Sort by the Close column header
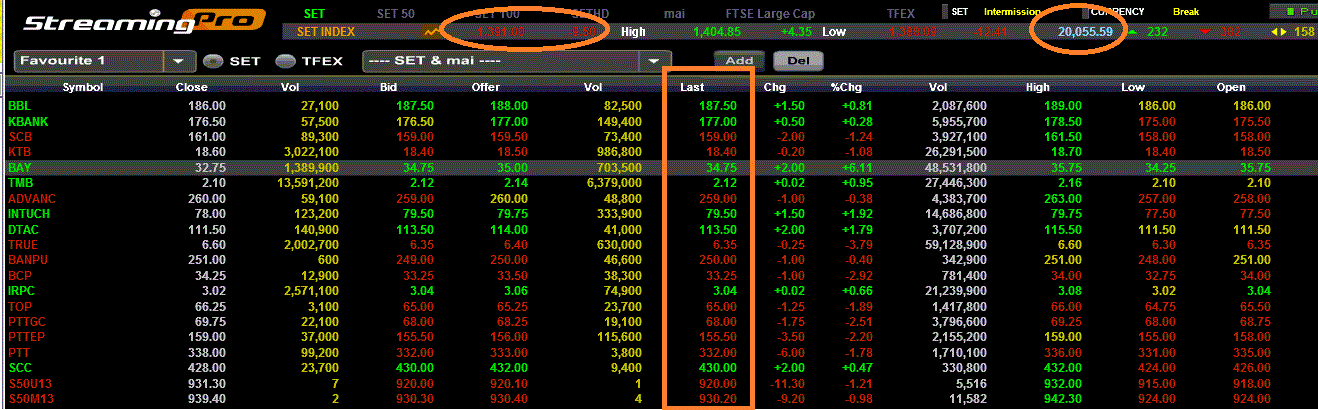Screen dimensions: 1318x410 pyautogui.click(x=191, y=87)
